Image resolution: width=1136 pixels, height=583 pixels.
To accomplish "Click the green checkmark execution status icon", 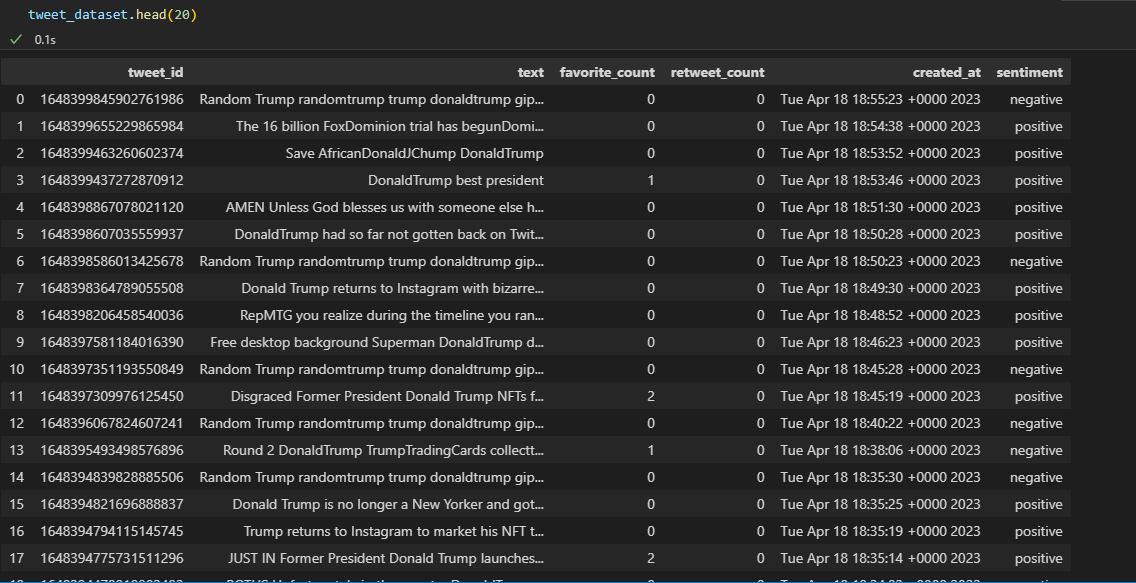I will click(x=15, y=39).
